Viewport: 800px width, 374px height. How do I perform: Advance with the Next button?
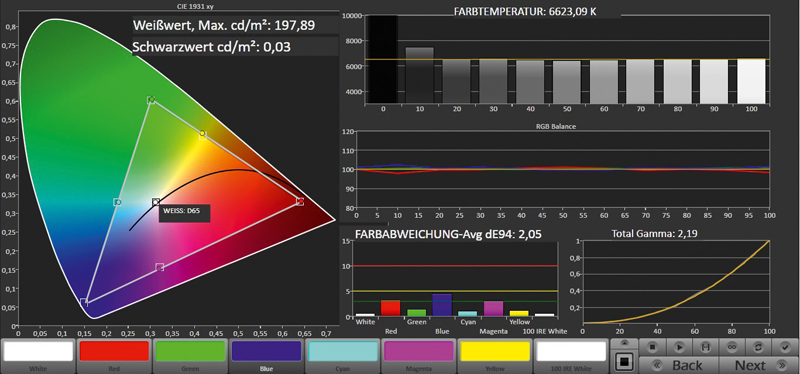click(759, 365)
